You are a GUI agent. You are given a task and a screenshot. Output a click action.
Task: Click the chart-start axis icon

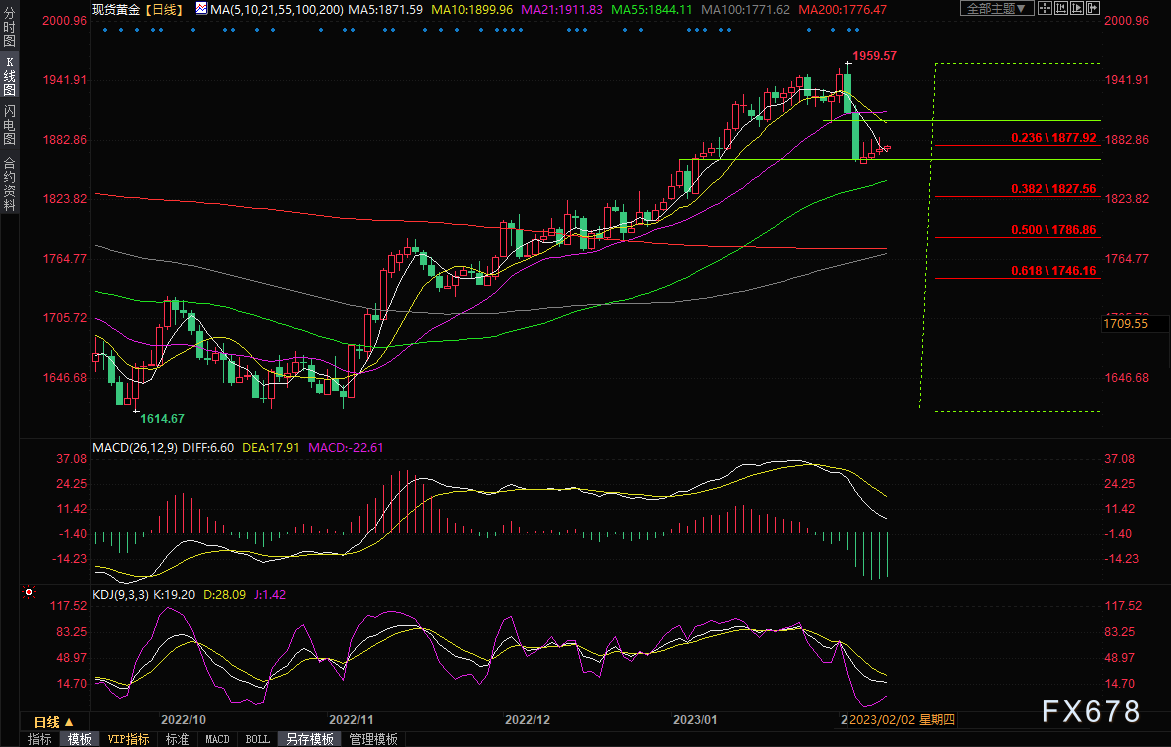tap(1061, 9)
